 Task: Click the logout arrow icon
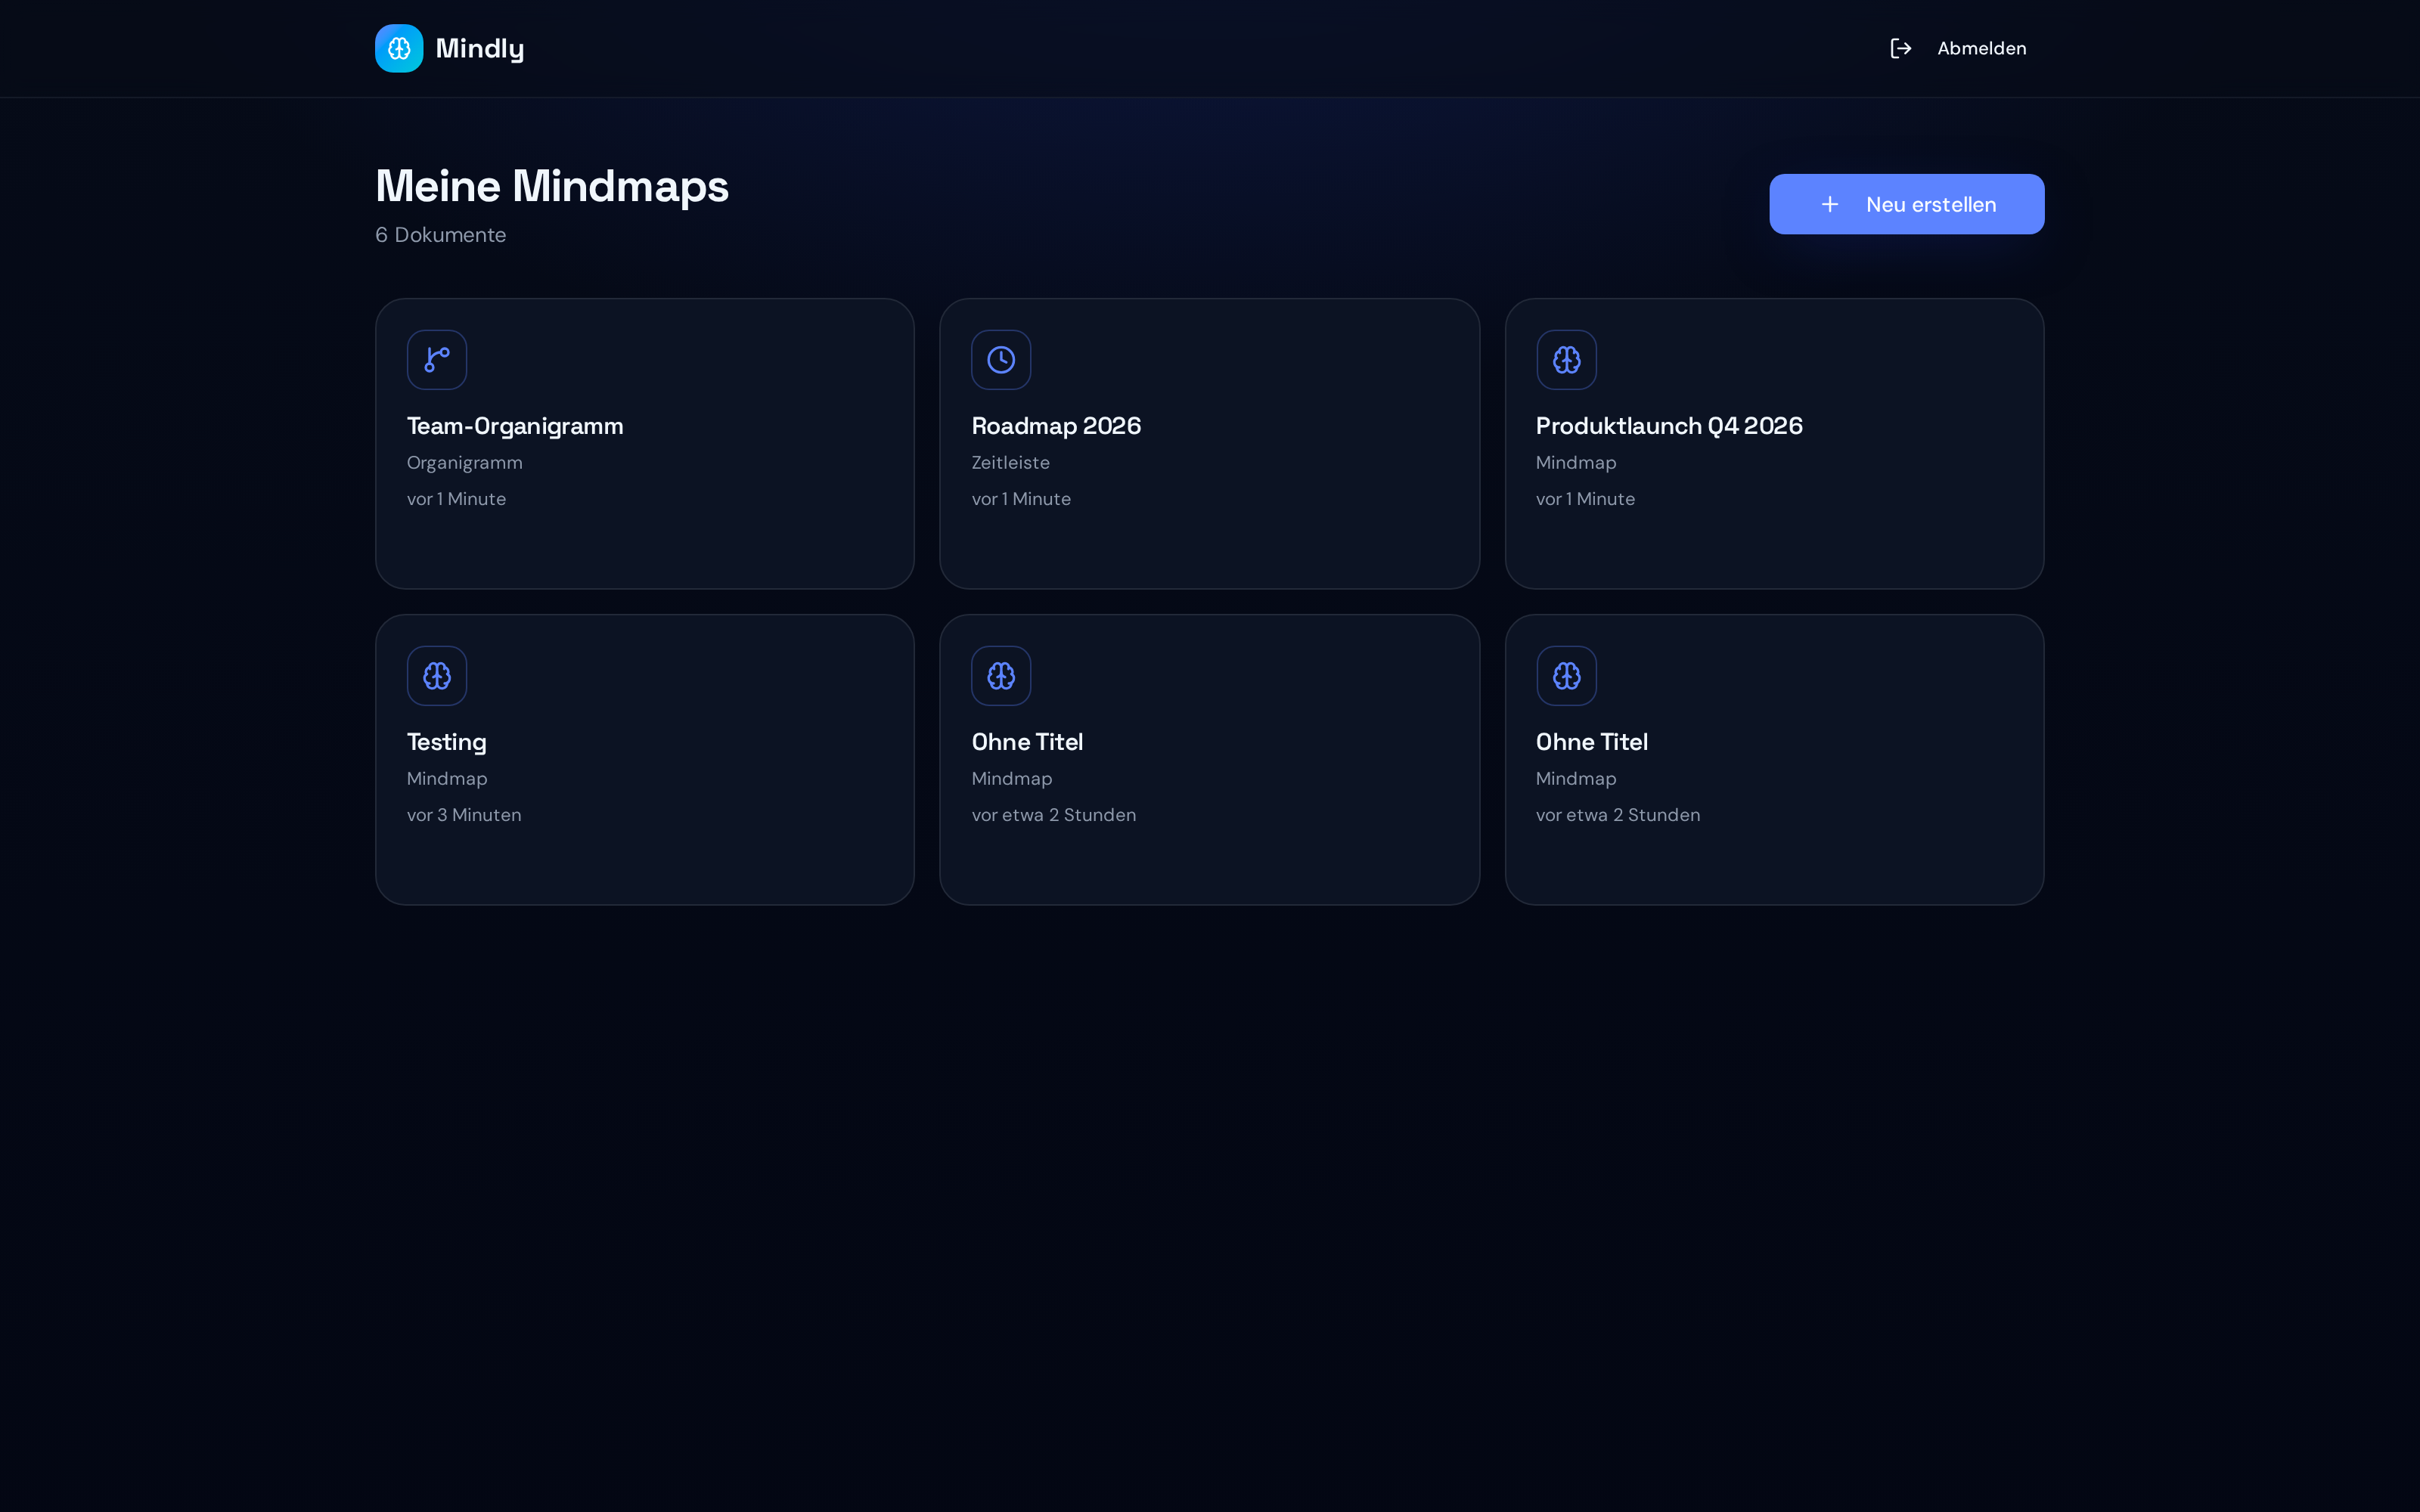pos(1901,48)
